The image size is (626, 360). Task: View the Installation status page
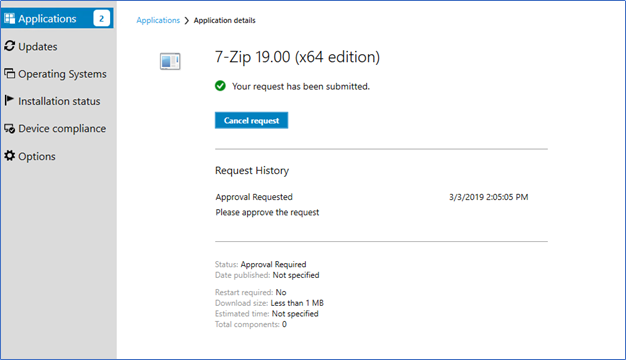(59, 101)
